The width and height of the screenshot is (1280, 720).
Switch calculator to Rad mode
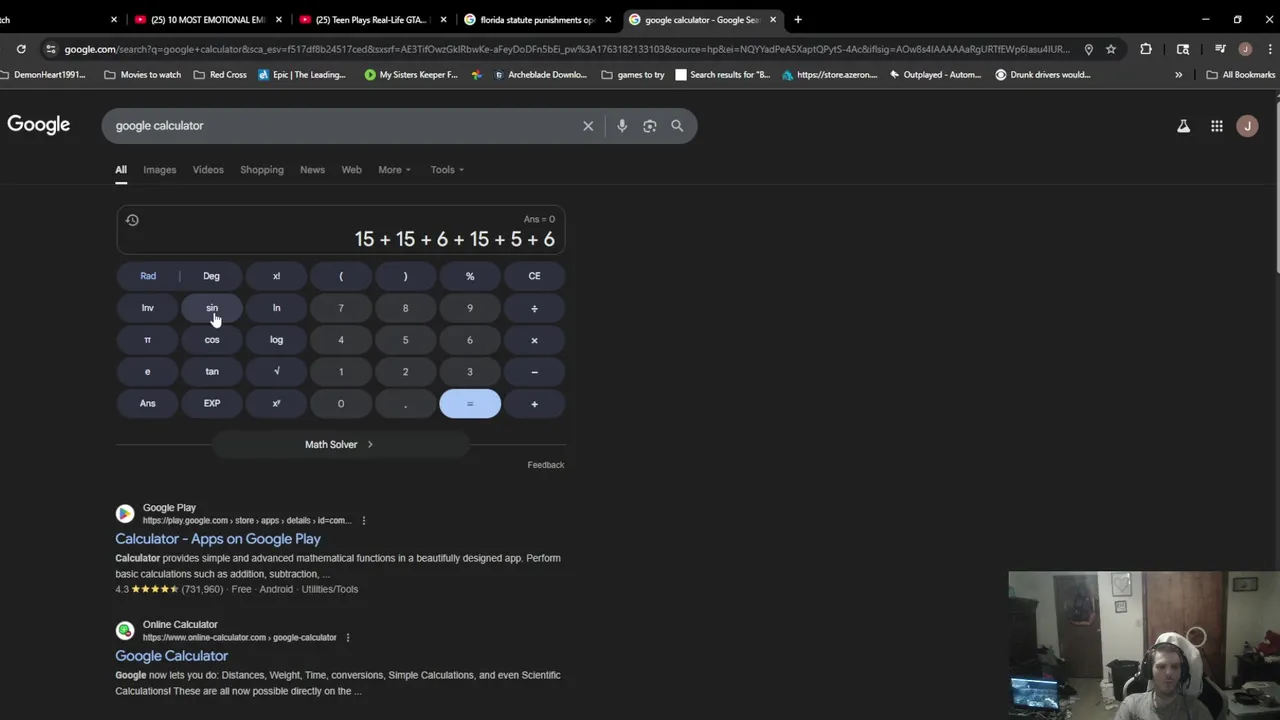[x=148, y=276]
